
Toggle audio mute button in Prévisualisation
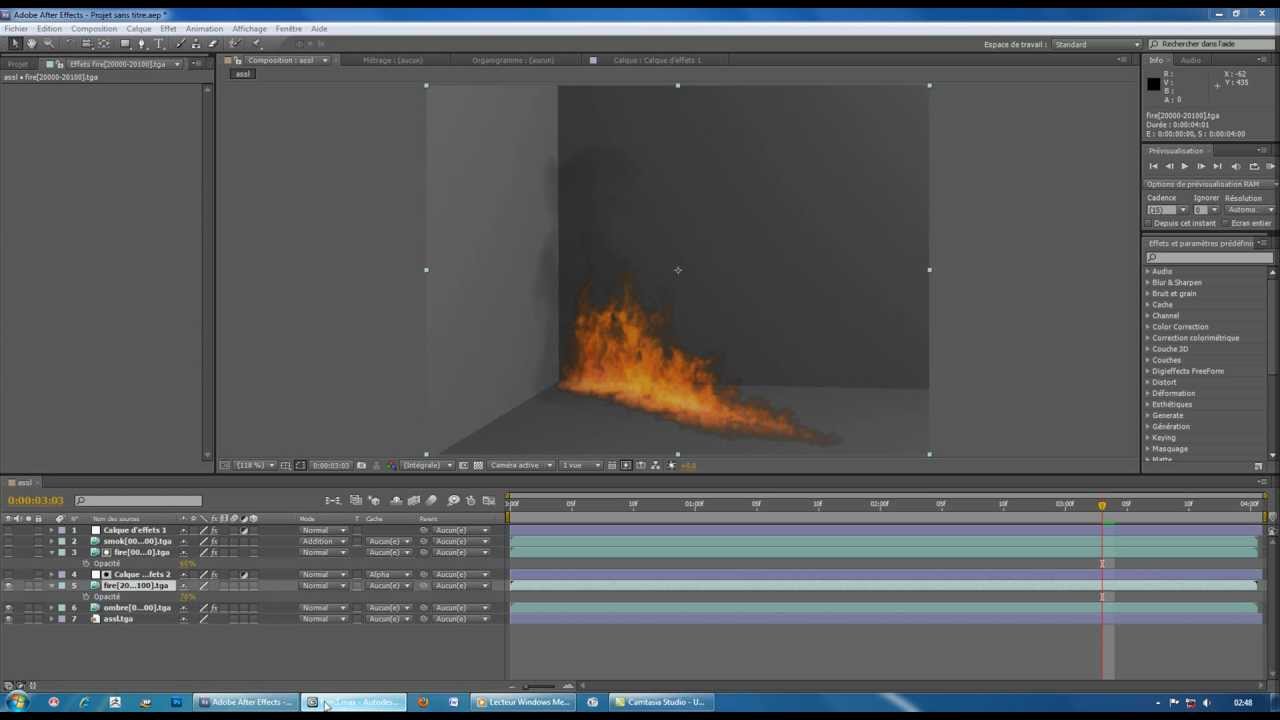(x=1236, y=166)
